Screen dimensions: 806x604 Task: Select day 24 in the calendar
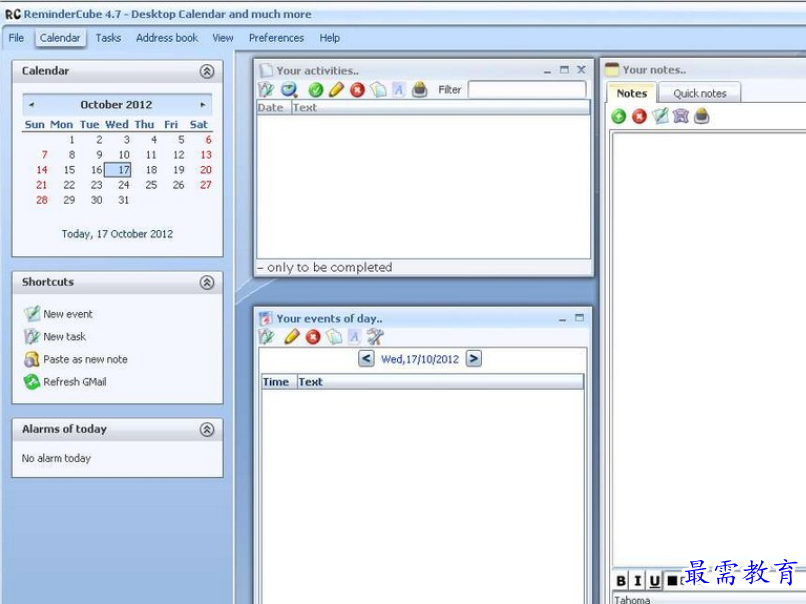pyautogui.click(x=124, y=185)
